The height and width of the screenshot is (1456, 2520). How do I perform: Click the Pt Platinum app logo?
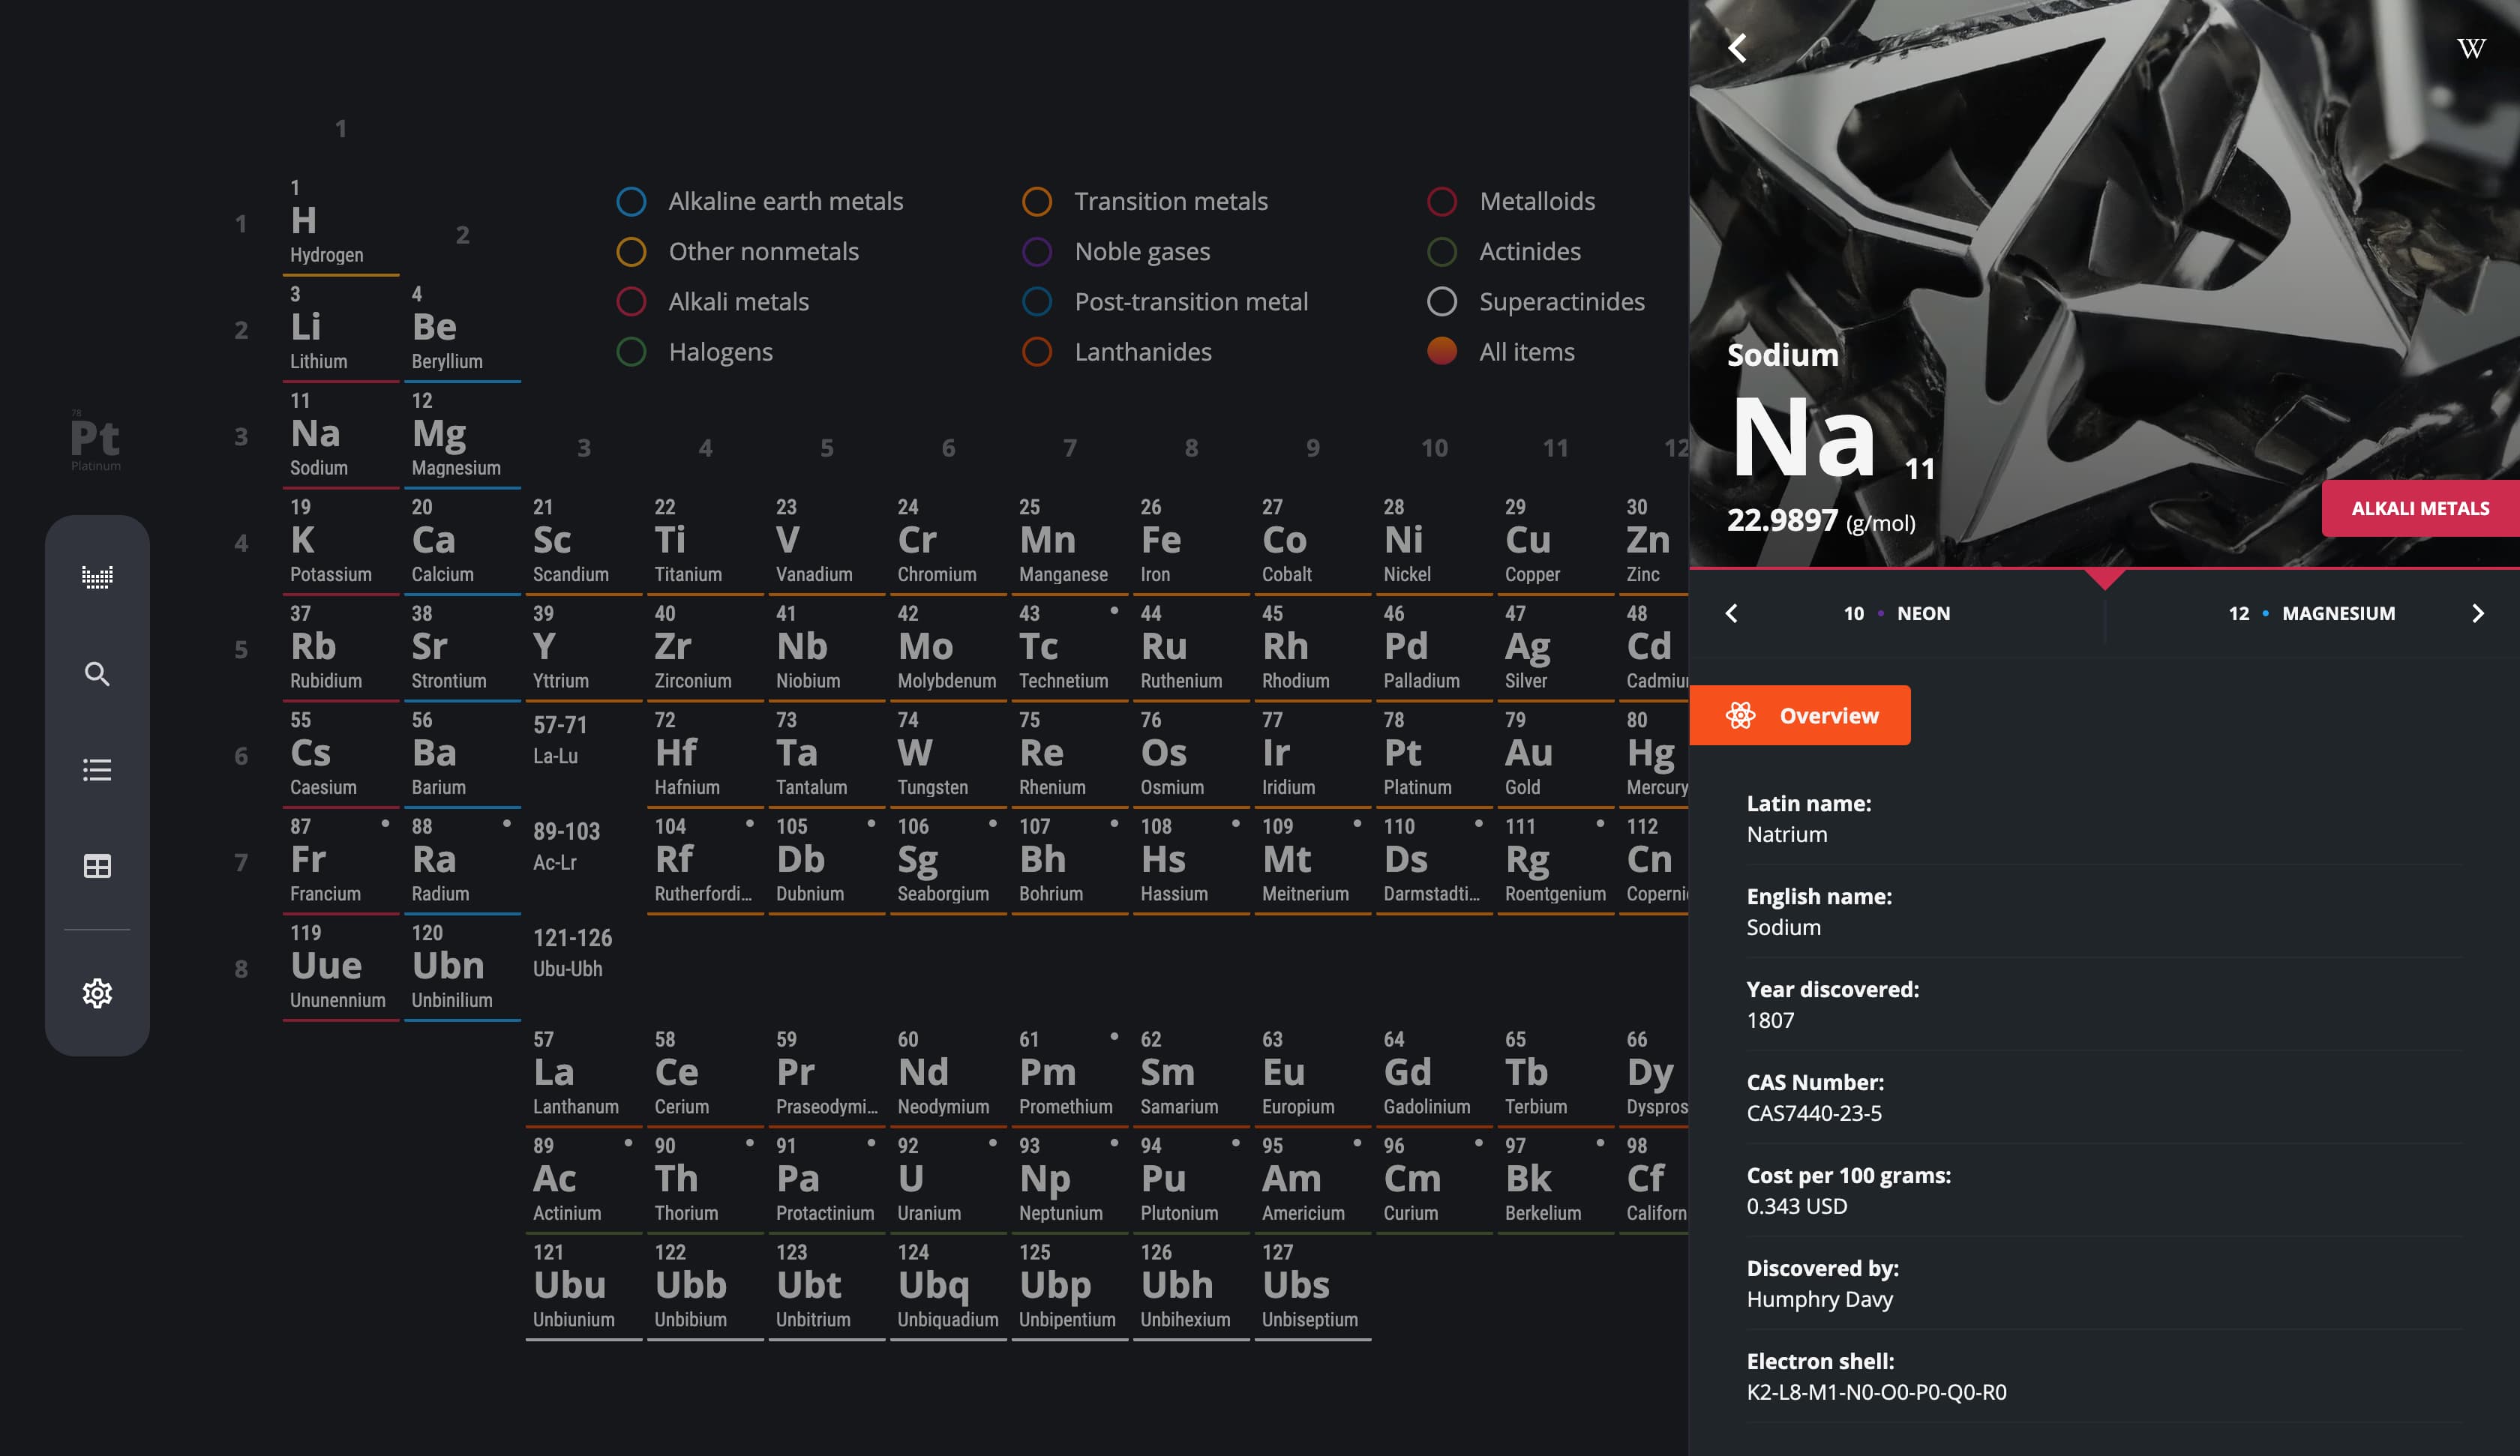click(95, 440)
